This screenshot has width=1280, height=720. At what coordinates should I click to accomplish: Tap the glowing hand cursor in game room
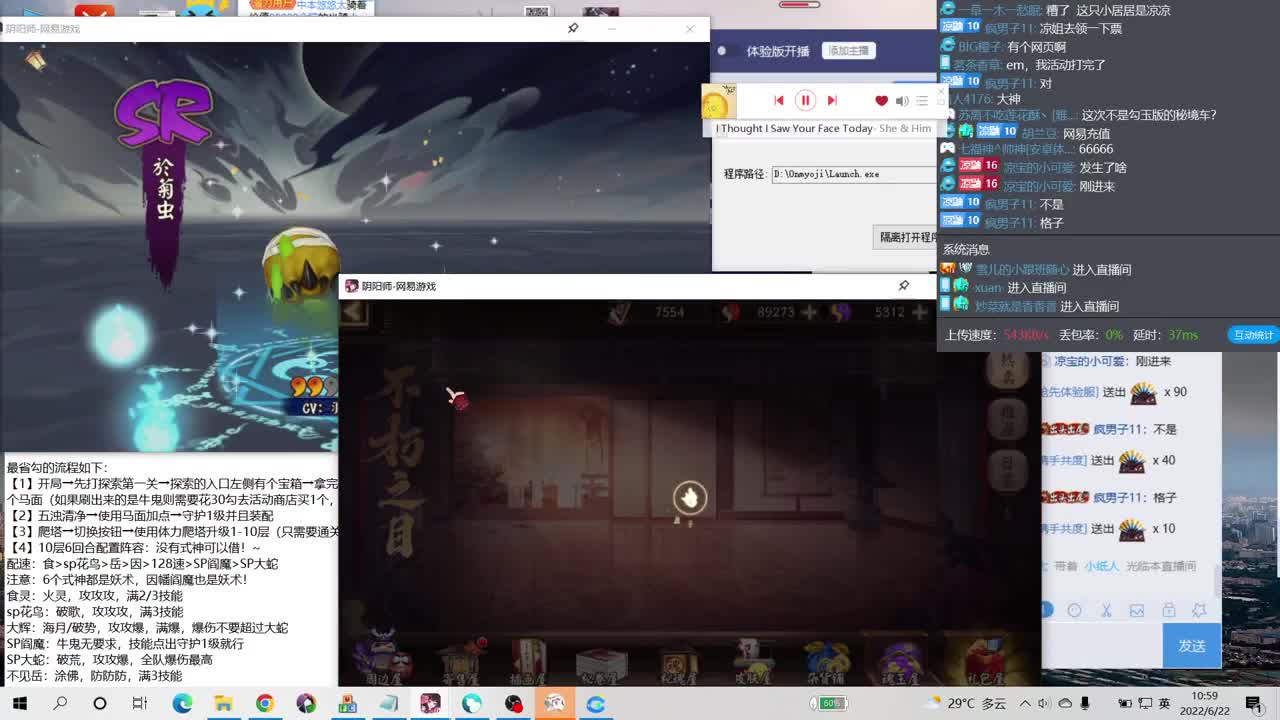tap(689, 497)
